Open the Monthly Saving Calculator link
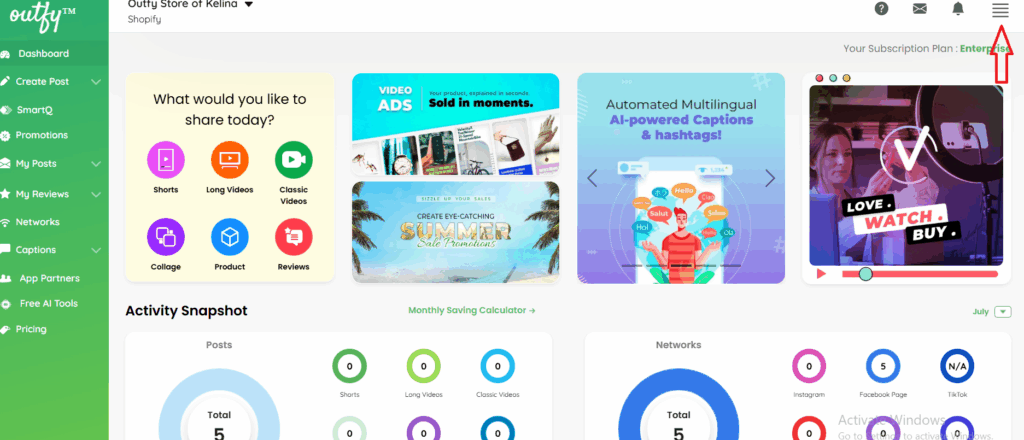The image size is (1024, 440). point(472,310)
